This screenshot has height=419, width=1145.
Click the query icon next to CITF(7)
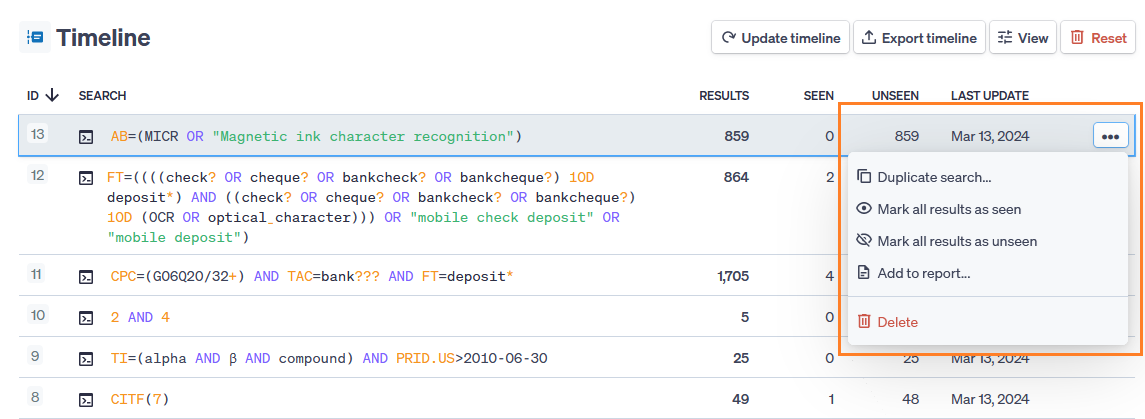pos(86,400)
